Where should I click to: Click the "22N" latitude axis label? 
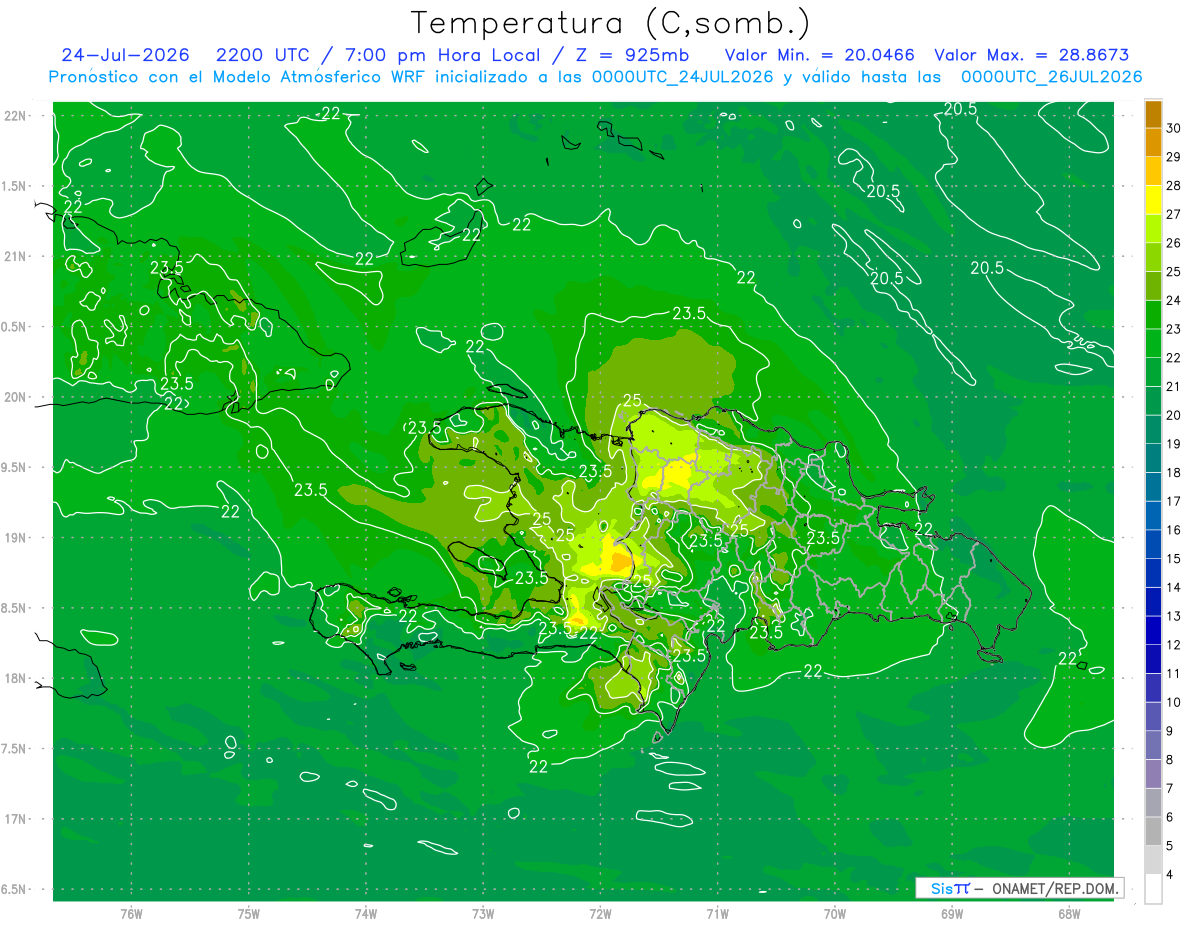point(16,116)
